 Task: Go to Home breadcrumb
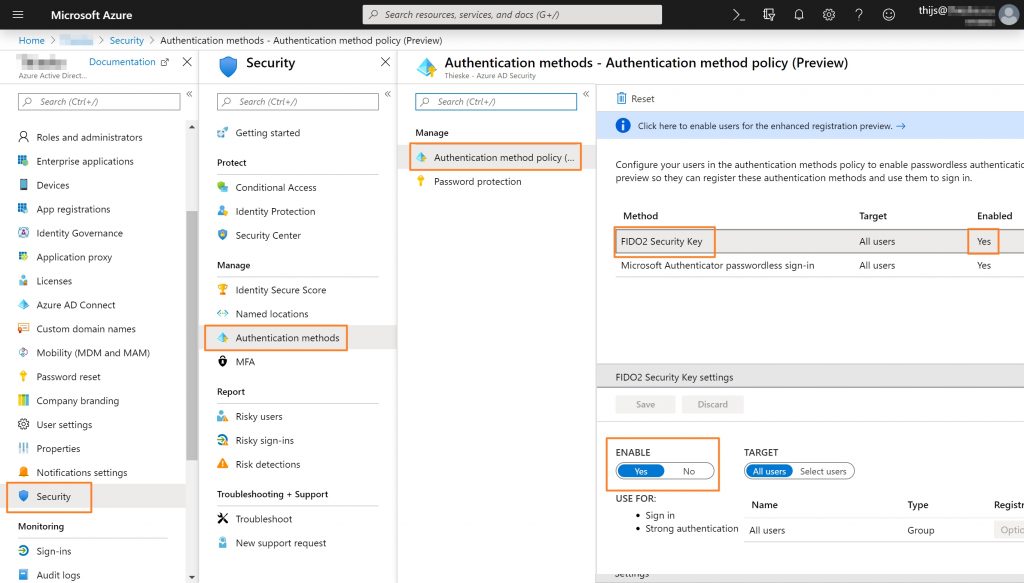(31, 40)
